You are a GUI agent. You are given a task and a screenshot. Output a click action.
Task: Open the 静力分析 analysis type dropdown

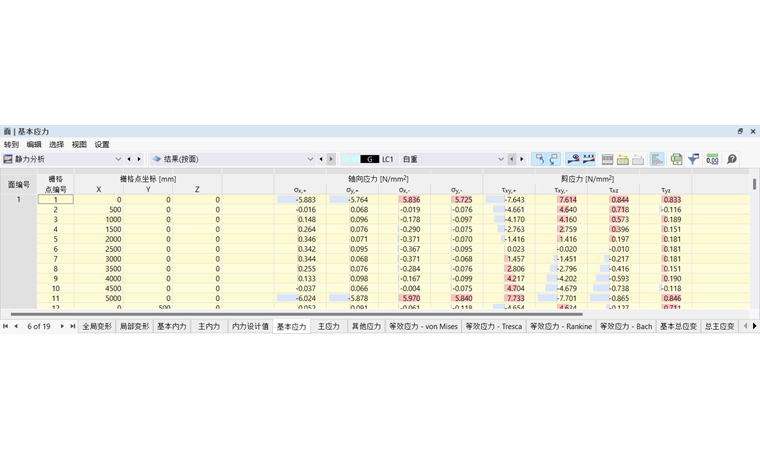tap(118, 159)
